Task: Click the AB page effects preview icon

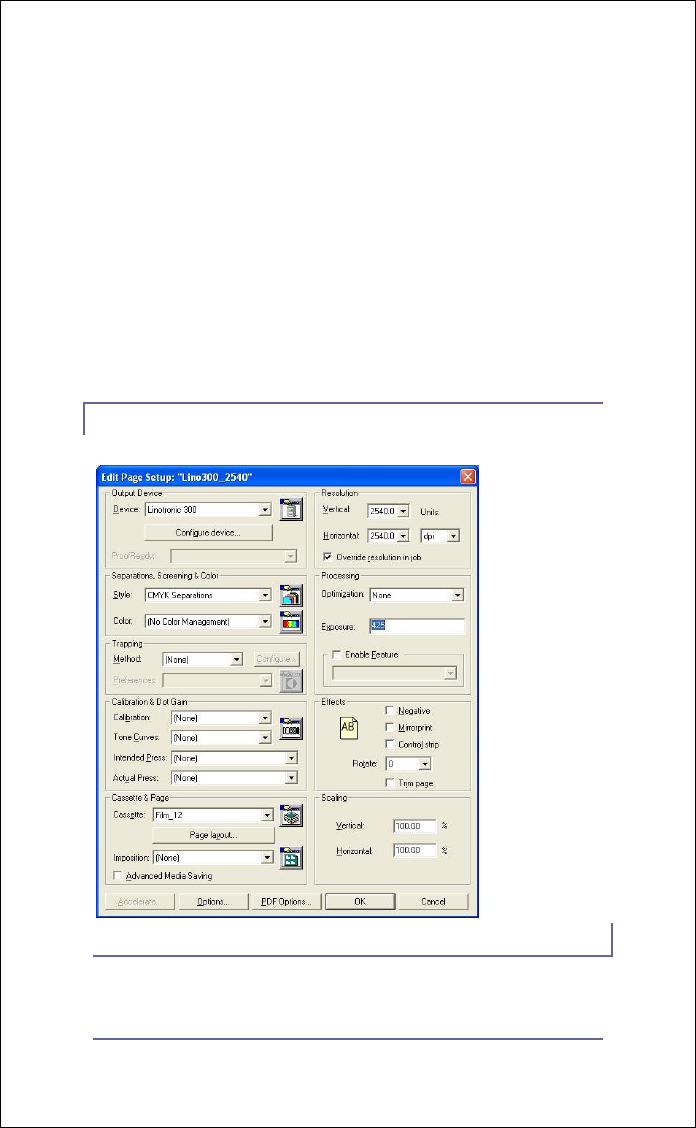Action: pyautogui.click(x=348, y=727)
